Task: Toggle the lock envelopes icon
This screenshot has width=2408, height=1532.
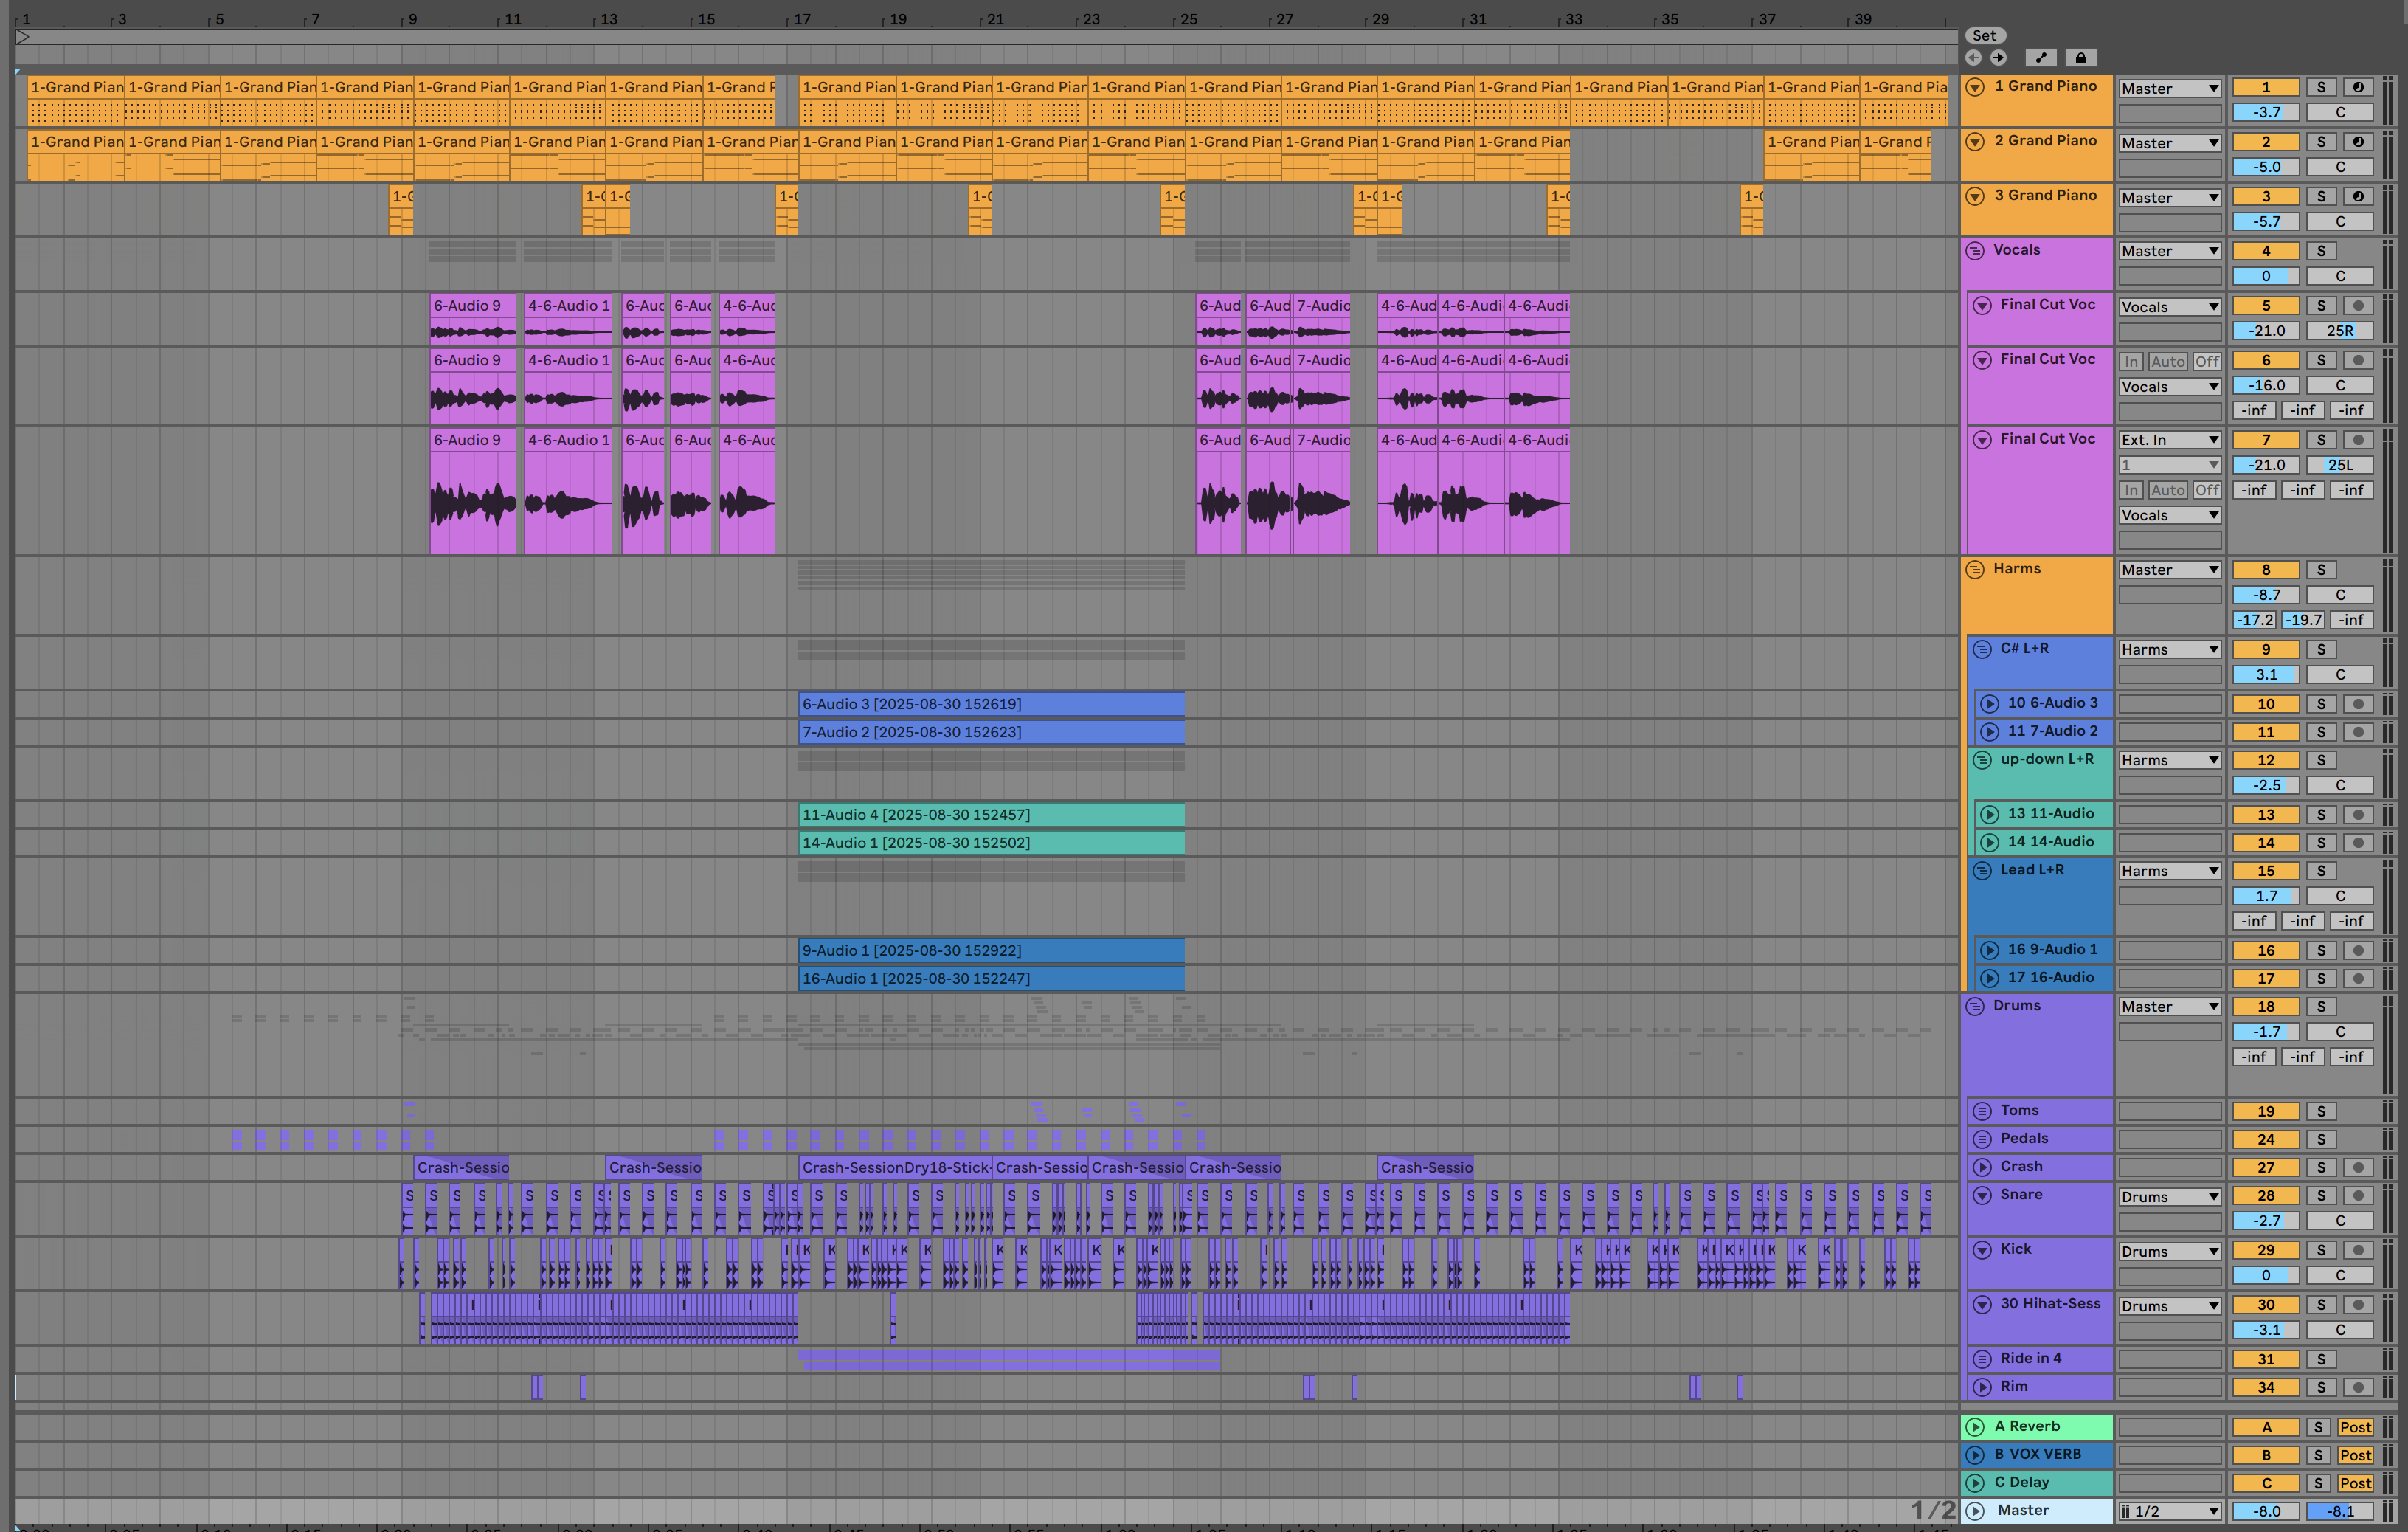Action: [2081, 58]
